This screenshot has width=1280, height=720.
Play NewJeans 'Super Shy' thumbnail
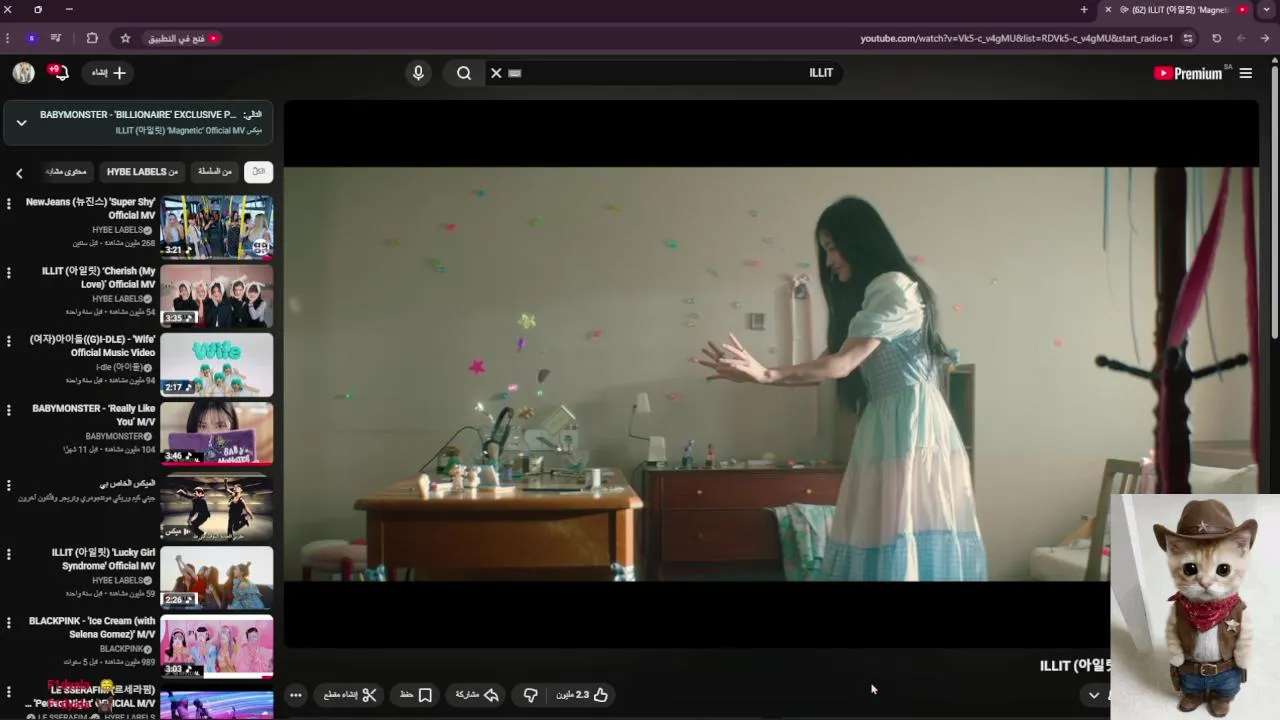click(216, 227)
